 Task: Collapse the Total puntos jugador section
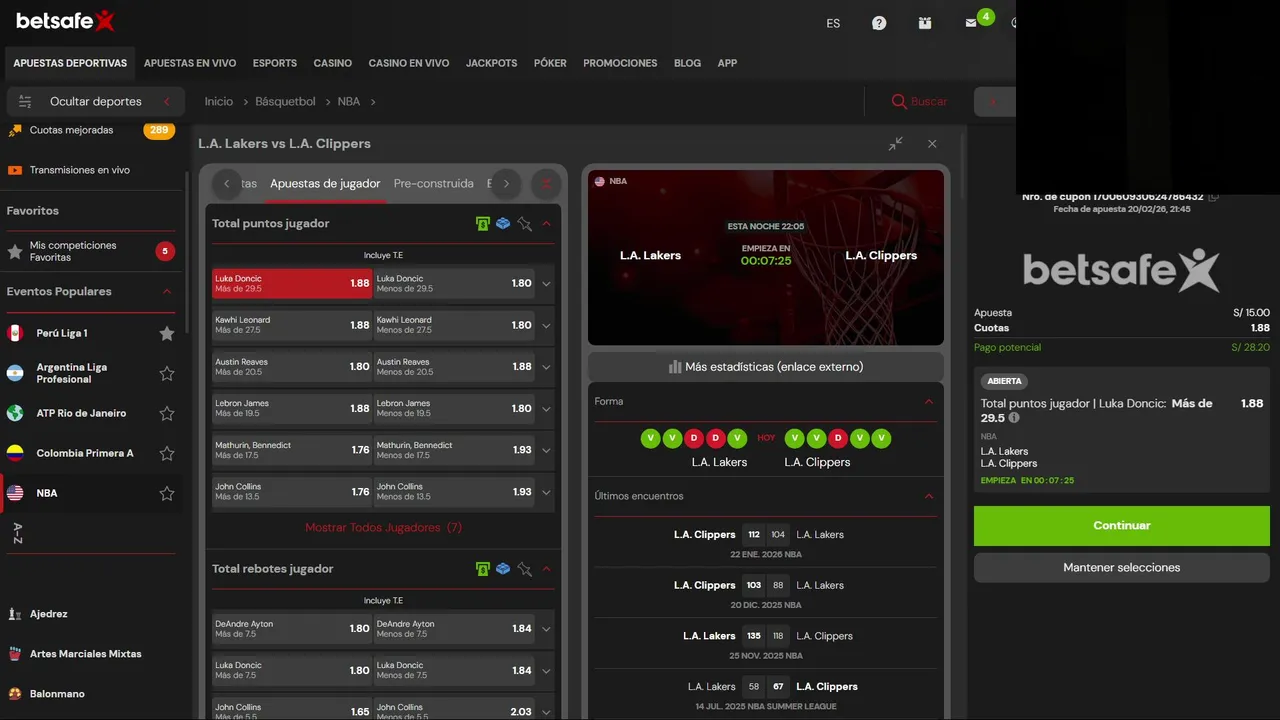pos(546,224)
